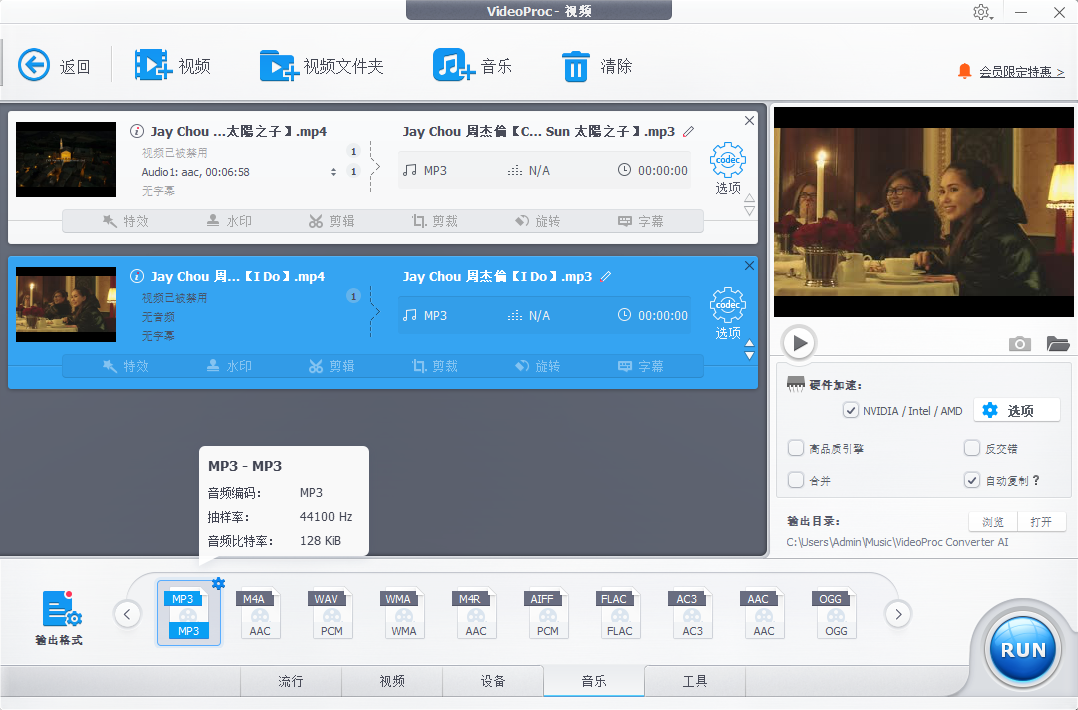The height and width of the screenshot is (710, 1078).
Task: Select the AIFF PCM output format
Action: [548, 613]
